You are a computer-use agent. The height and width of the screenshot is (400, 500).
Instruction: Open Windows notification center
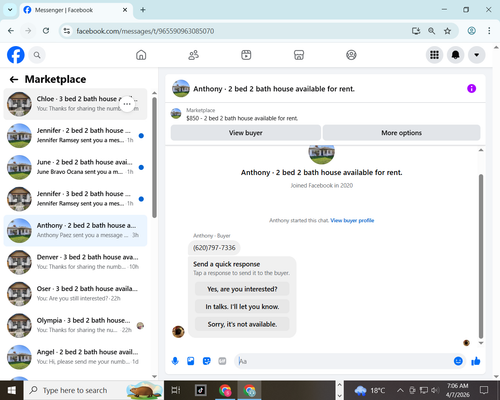pos(484,390)
